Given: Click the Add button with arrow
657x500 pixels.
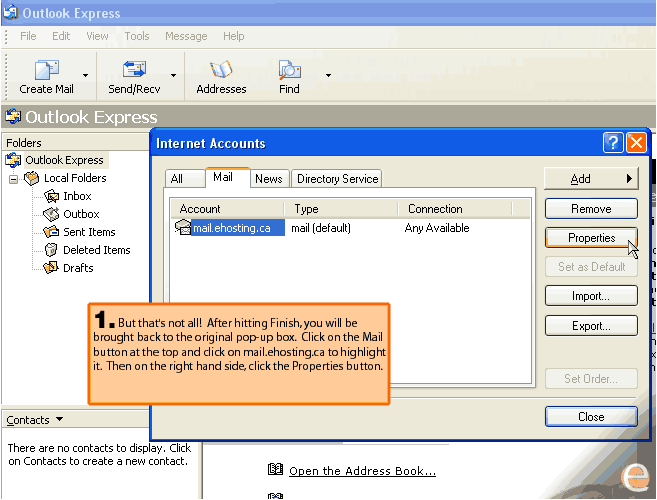Looking at the screenshot, I should (x=591, y=179).
